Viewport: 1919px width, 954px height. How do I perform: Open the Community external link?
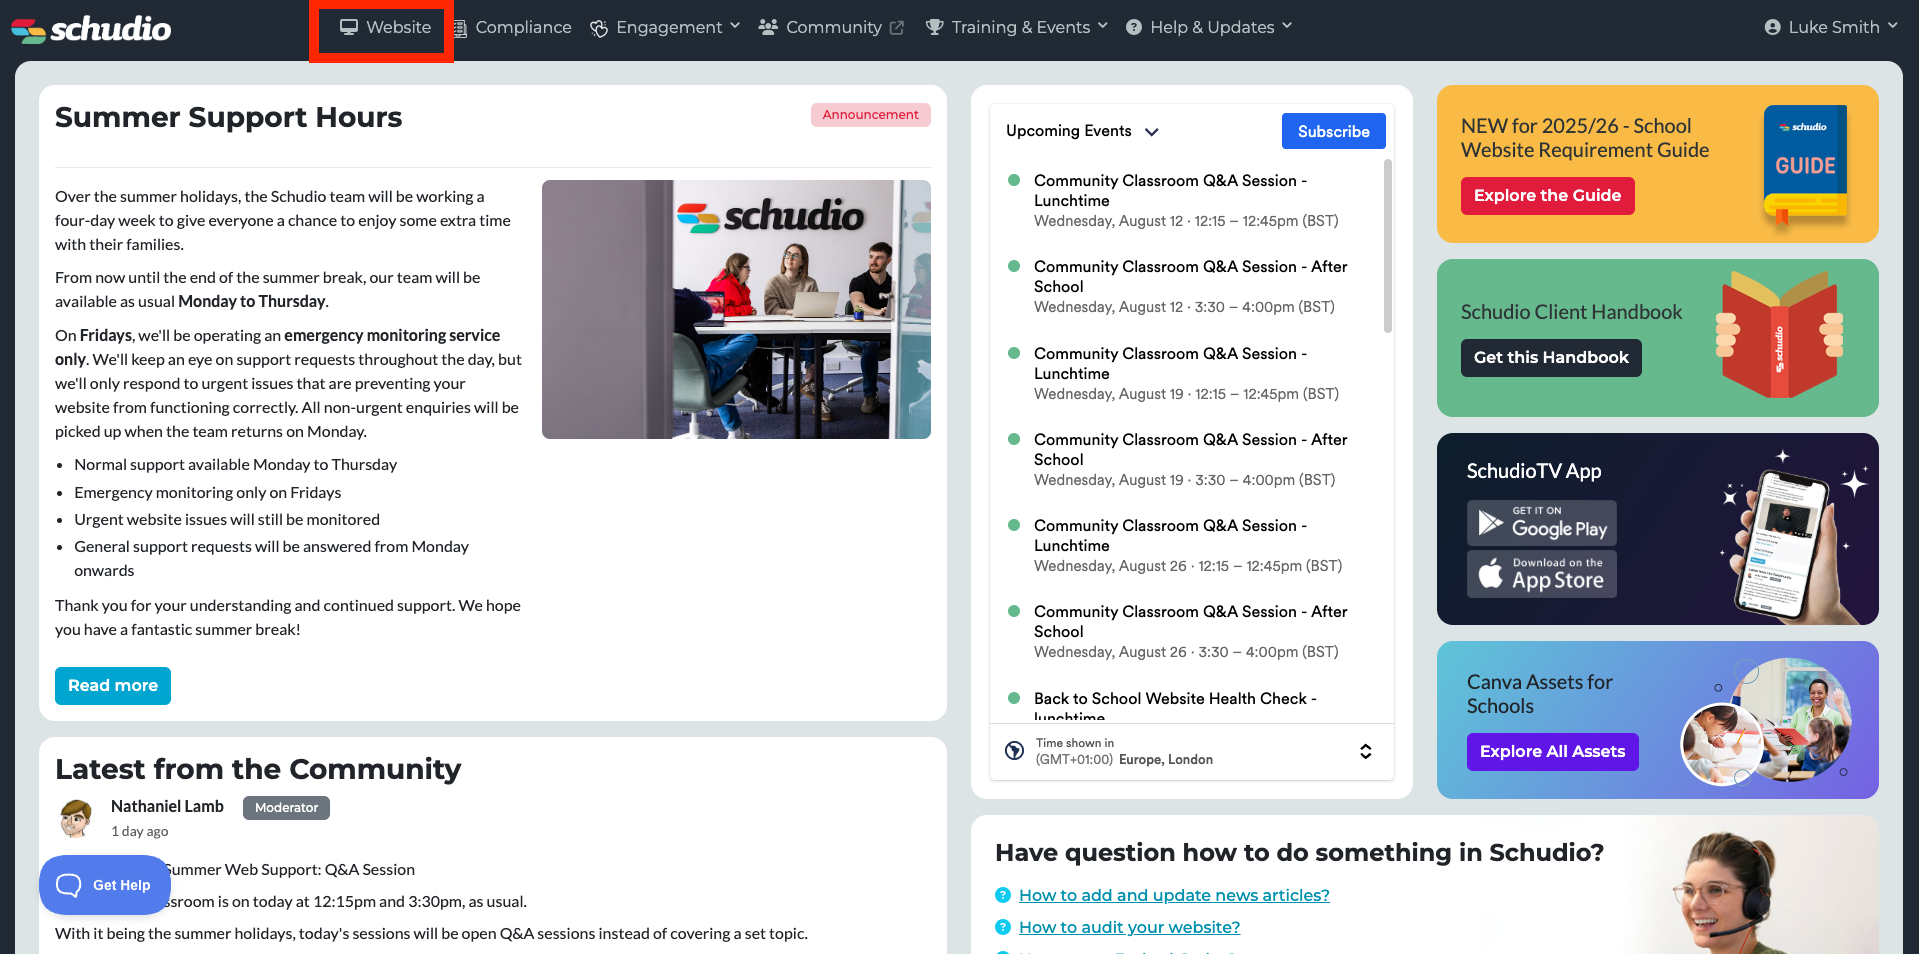point(831,27)
